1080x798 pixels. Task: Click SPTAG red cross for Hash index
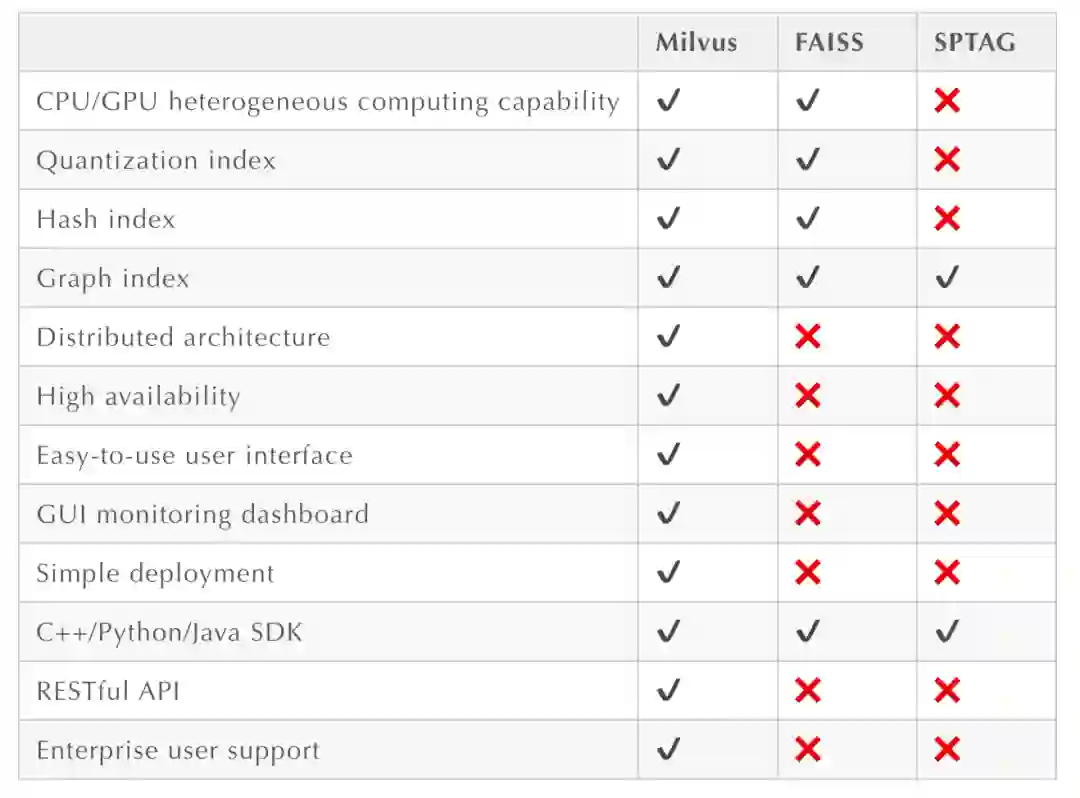(x=947, y=219)
